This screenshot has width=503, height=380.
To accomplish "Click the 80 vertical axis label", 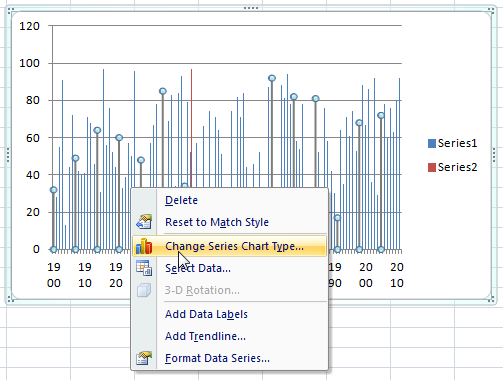I will [33, 100].
